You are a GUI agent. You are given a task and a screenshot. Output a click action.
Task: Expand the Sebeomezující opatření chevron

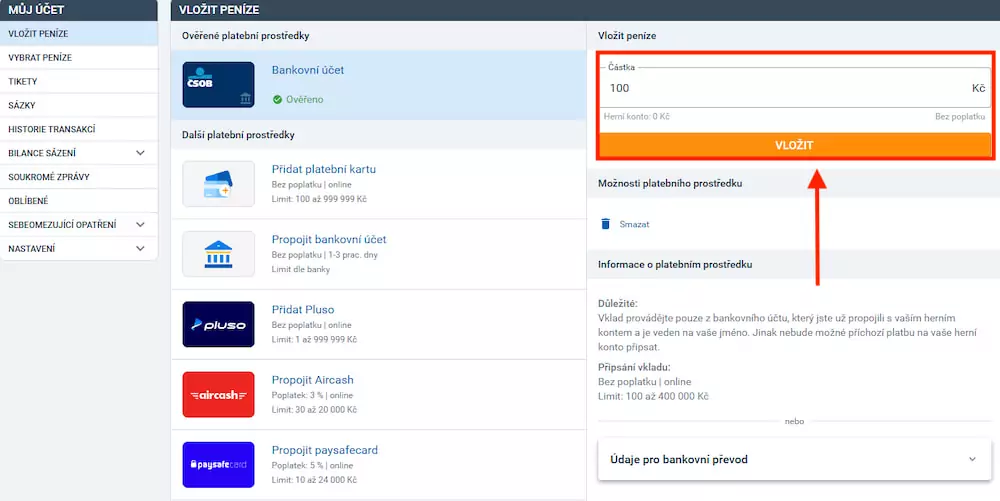[140, 224]
